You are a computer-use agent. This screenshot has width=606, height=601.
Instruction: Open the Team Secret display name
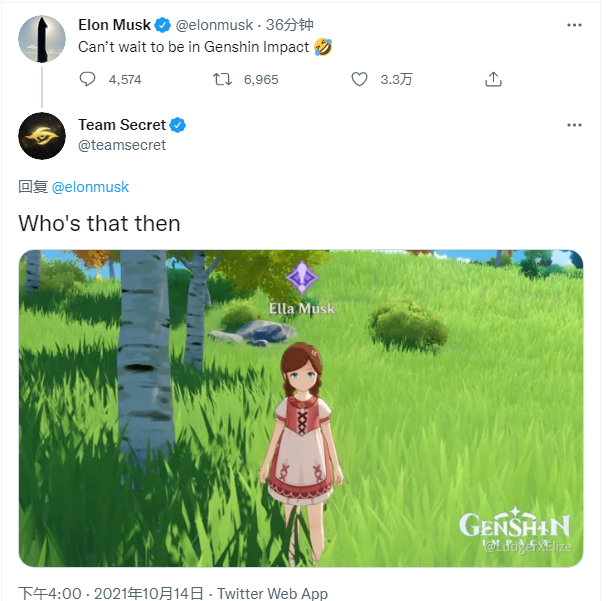122,125
